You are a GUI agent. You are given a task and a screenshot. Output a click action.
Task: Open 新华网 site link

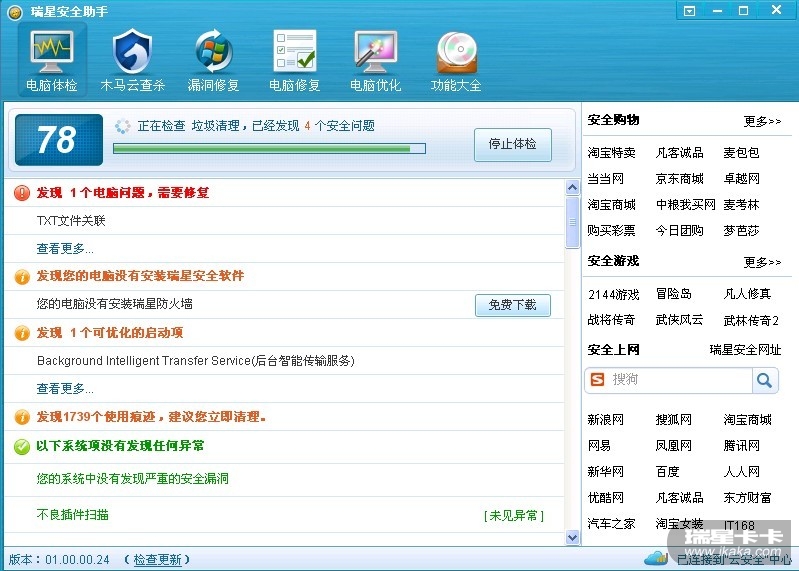coord(605,472)
